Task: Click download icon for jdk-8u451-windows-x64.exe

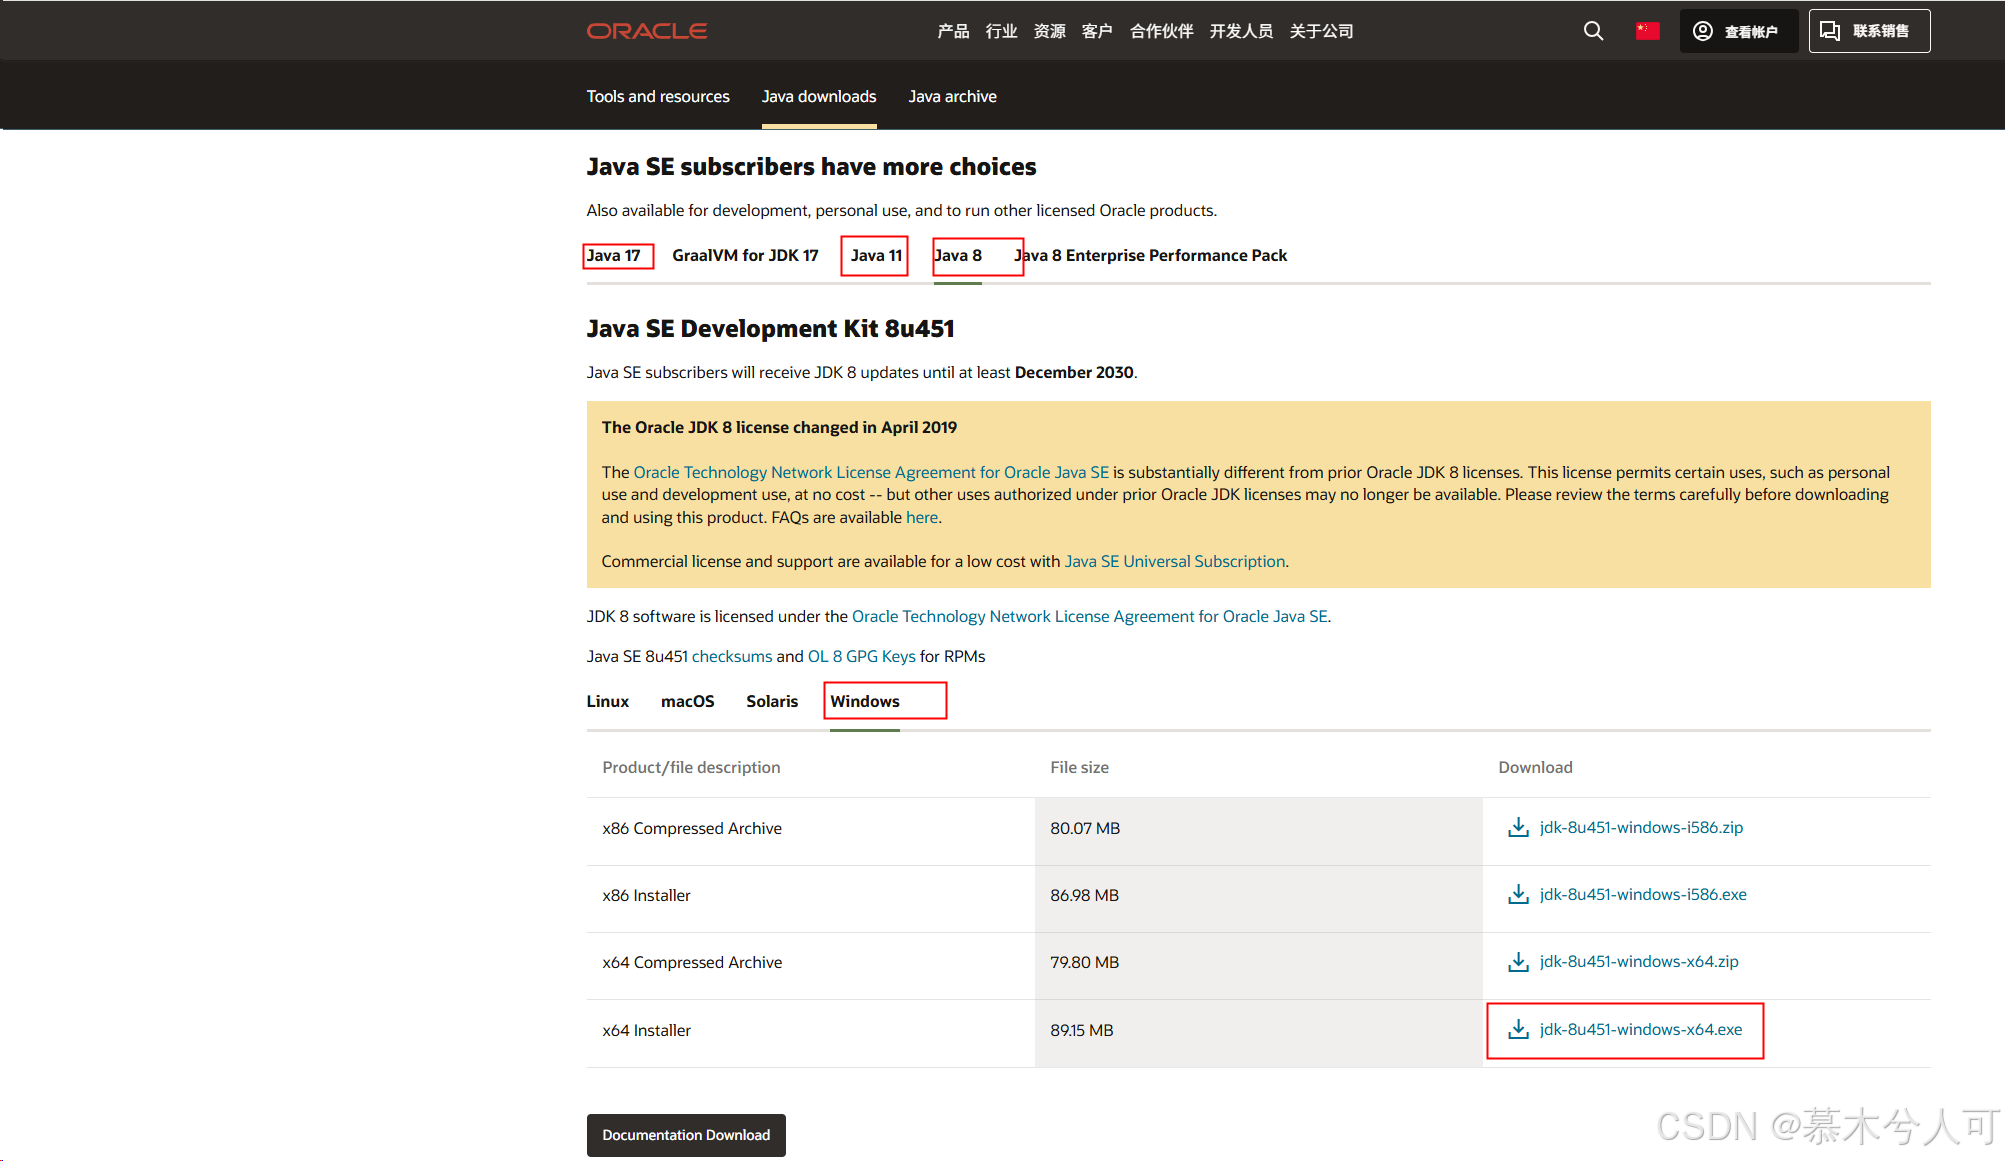Action: (x=1518, y=1030)
